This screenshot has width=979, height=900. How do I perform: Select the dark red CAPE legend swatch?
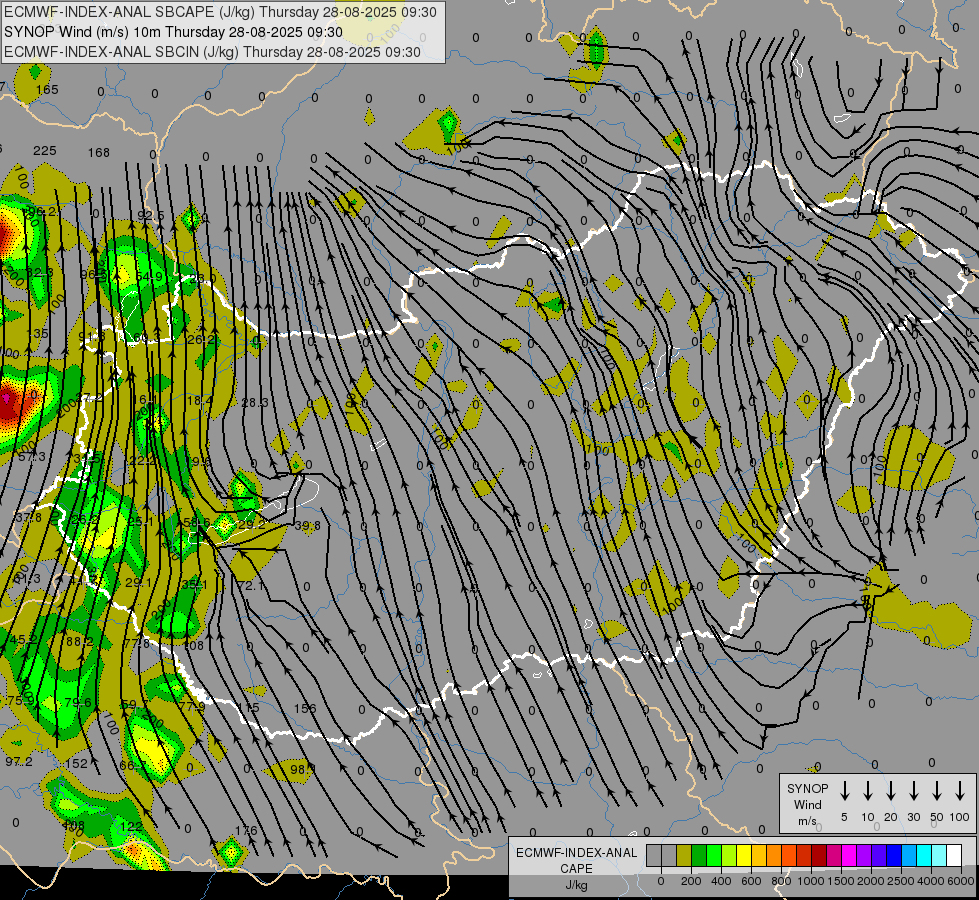(819, 855)
